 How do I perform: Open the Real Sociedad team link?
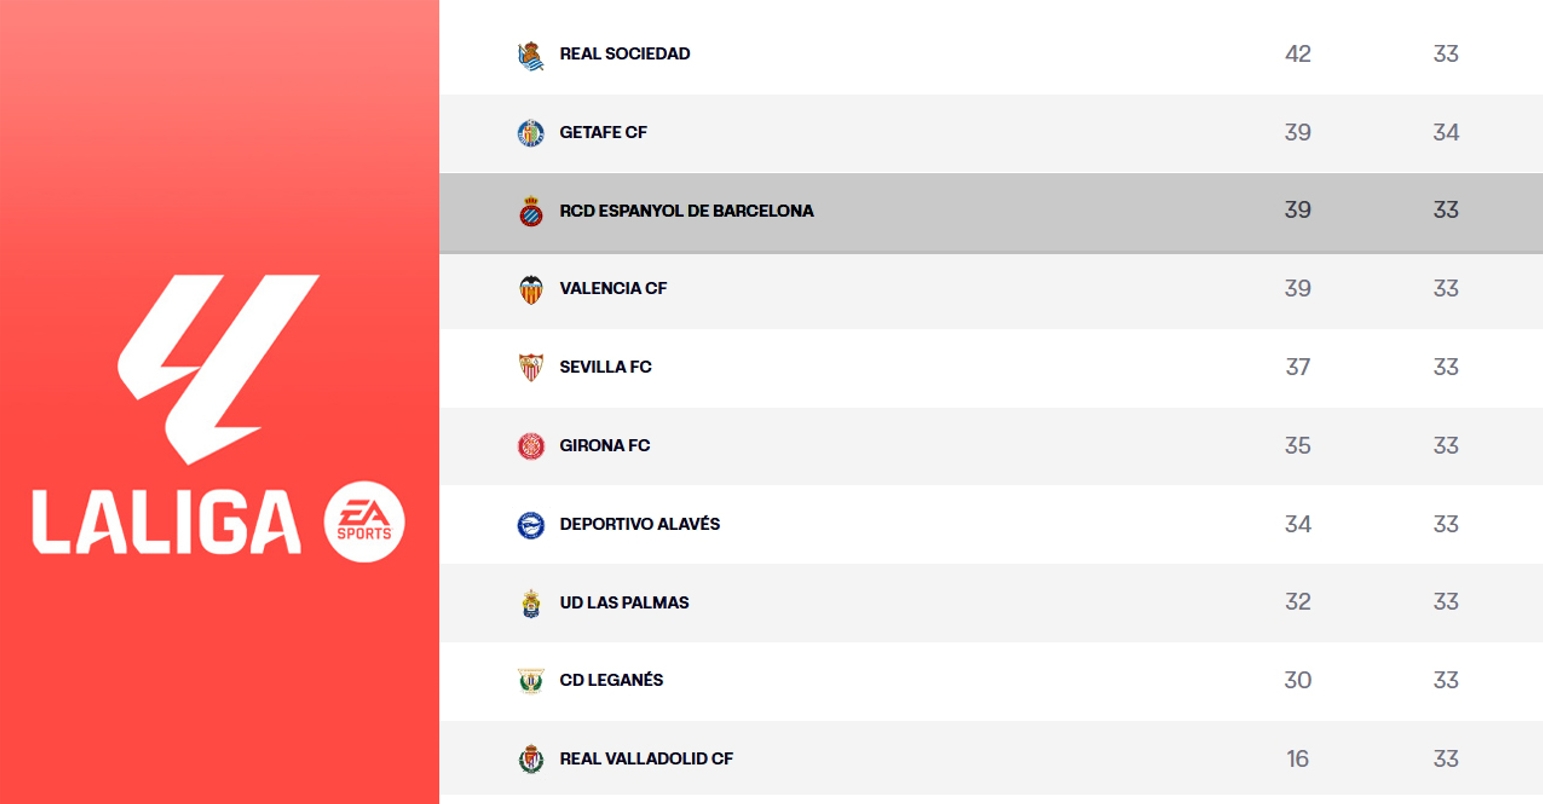point(624,54)
